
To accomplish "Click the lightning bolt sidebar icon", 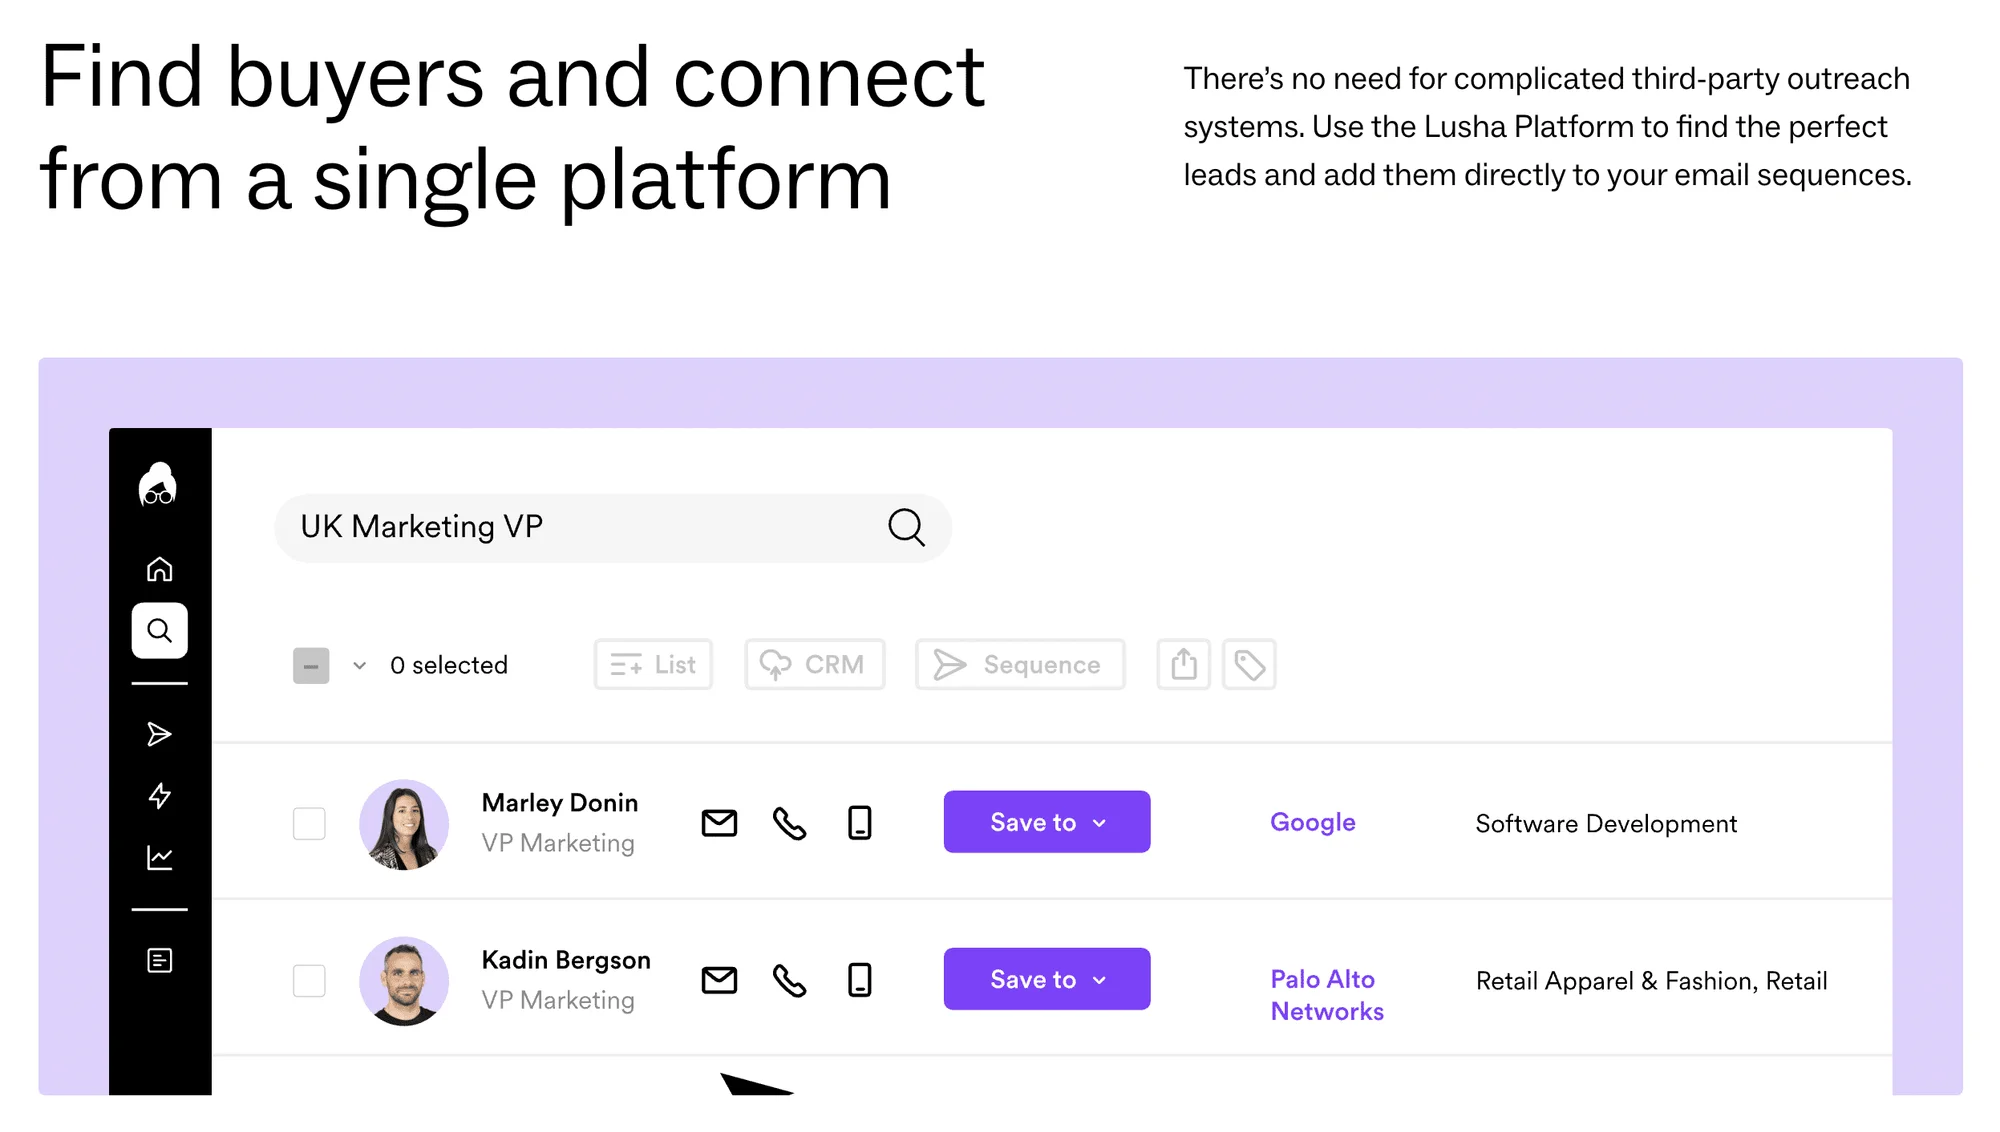I will click(159, 796).
